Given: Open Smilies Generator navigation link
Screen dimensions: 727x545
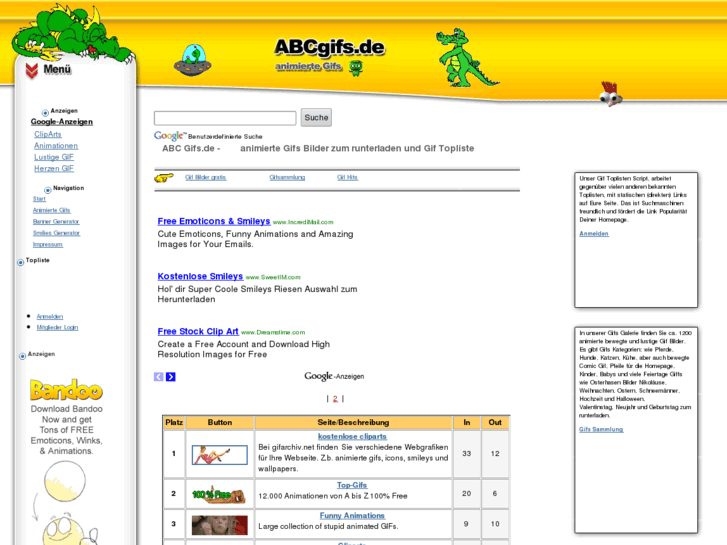Looking at the screenshot, I should [x=57, y=233].
